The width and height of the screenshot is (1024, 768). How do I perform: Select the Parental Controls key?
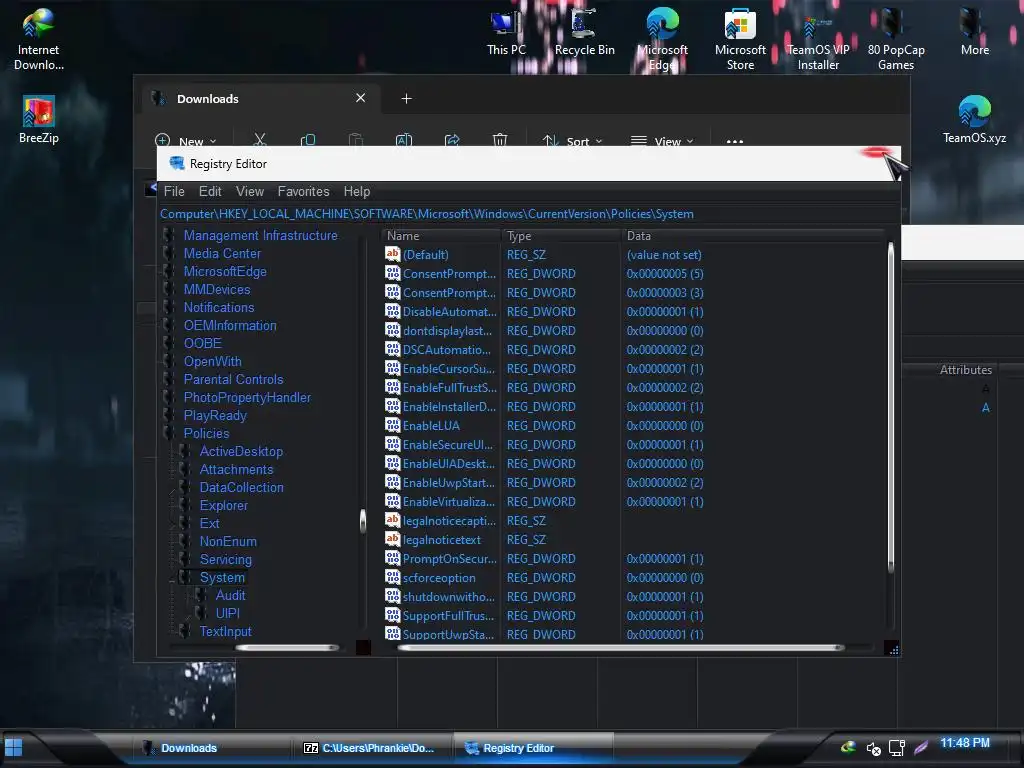pyautogui.click(x=233, y=379)
